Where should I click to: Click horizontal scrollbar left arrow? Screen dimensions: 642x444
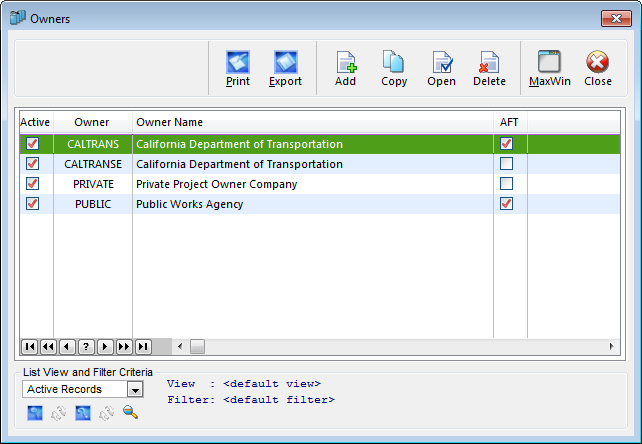tap(180, 347)
